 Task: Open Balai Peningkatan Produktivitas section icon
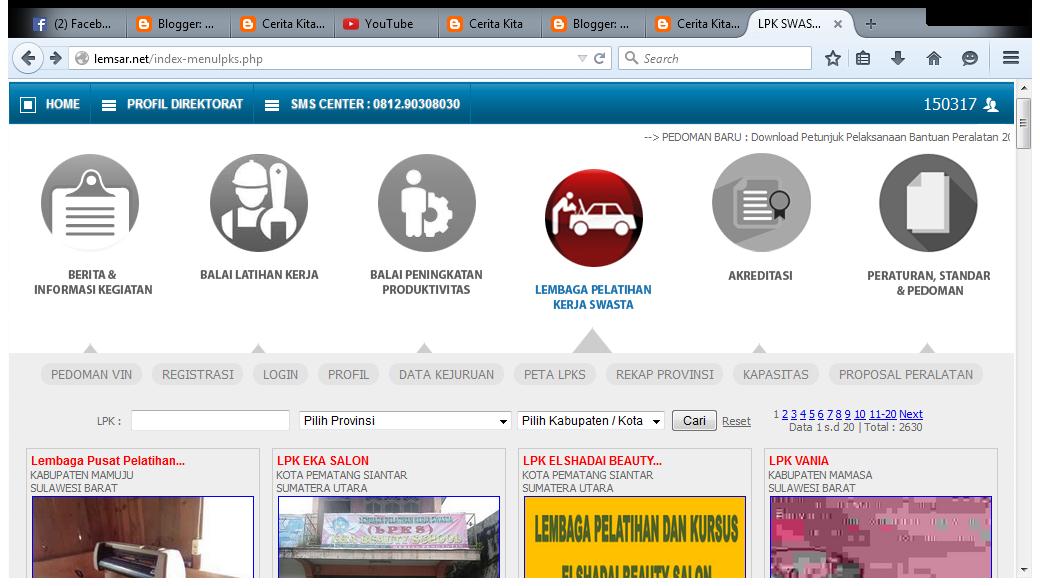point(426,202)
